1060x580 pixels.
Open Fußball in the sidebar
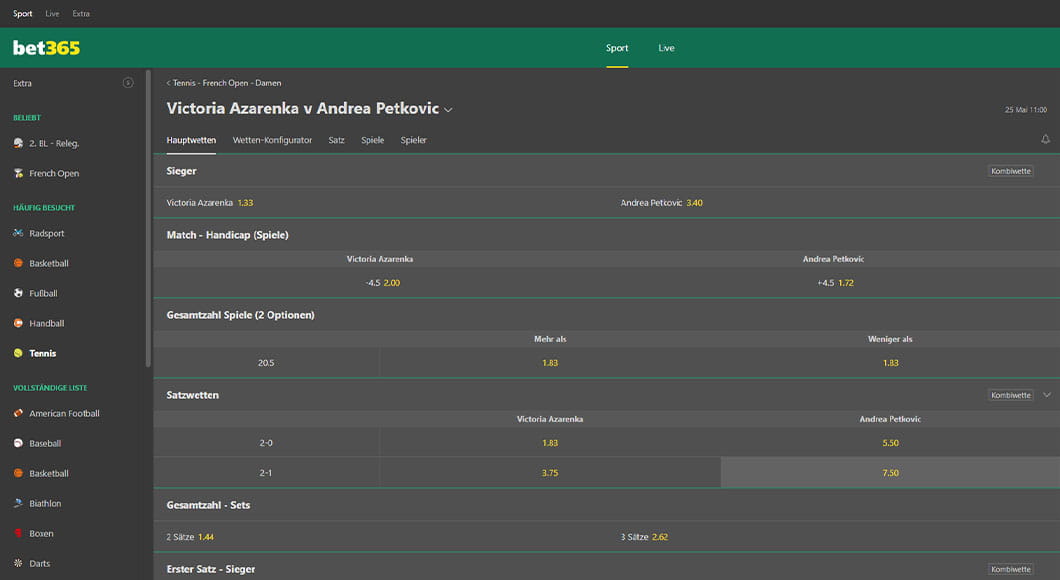tap(43, 293)
